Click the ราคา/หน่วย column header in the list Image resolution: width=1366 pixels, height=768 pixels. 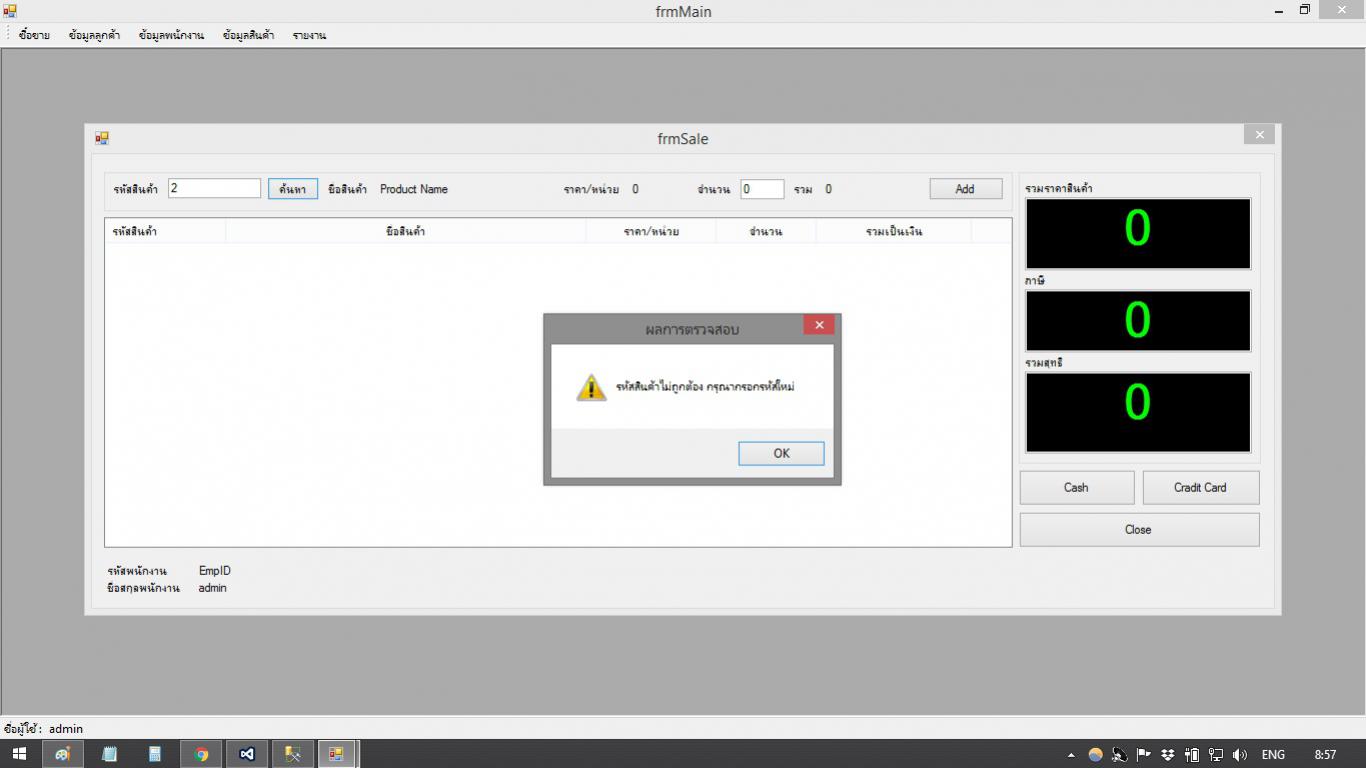[651, 231]
